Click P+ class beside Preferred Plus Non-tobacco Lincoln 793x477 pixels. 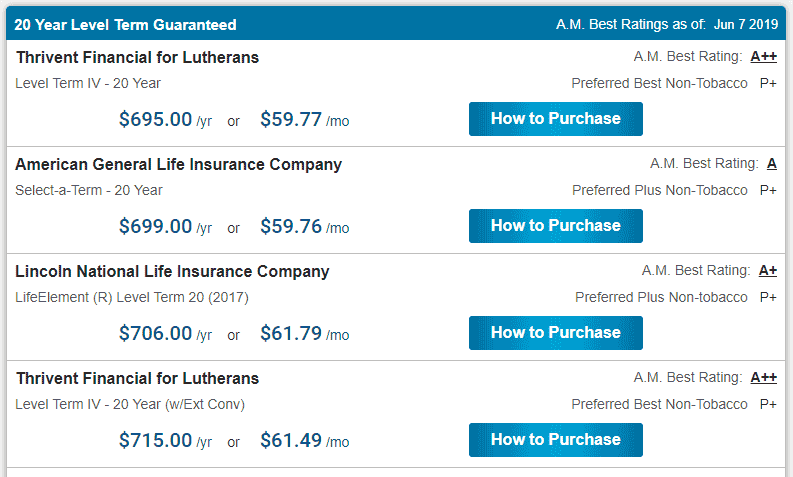pos(768,297)
